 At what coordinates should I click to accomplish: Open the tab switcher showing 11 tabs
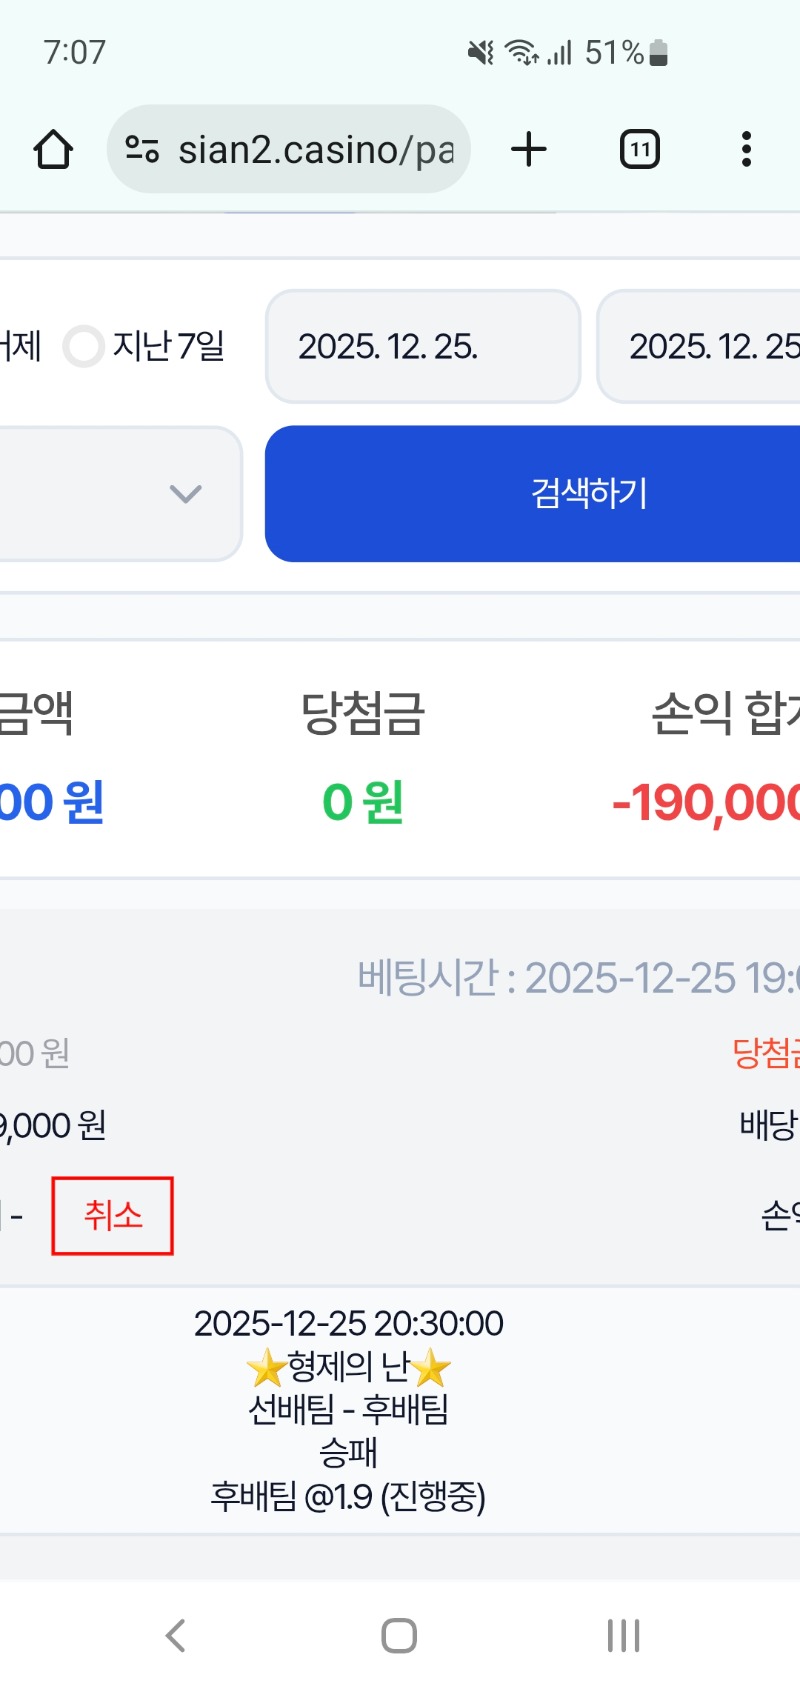639,150
